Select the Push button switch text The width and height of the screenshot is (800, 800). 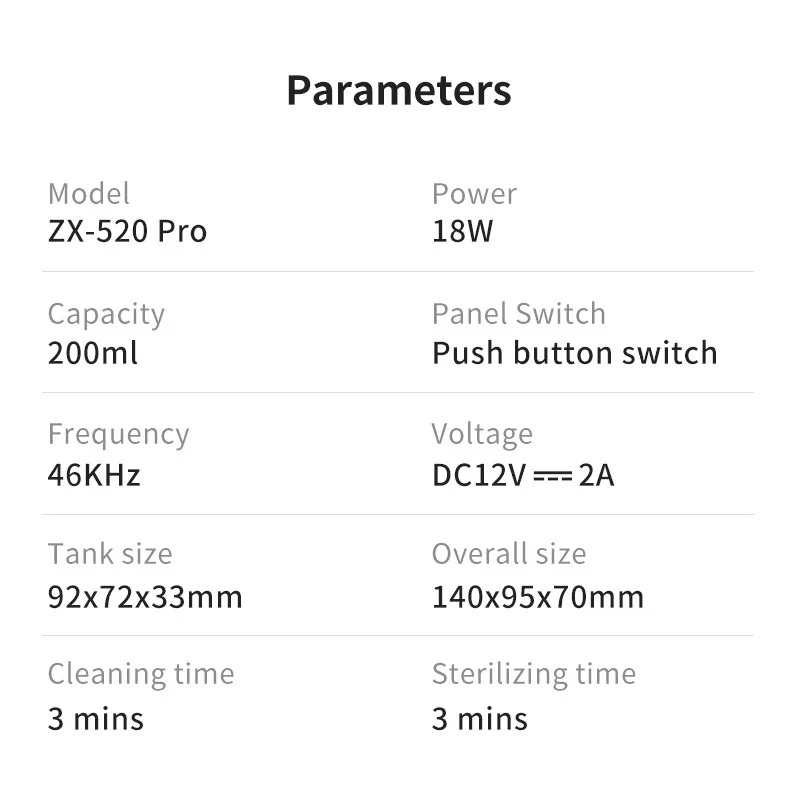click(574, 353)
